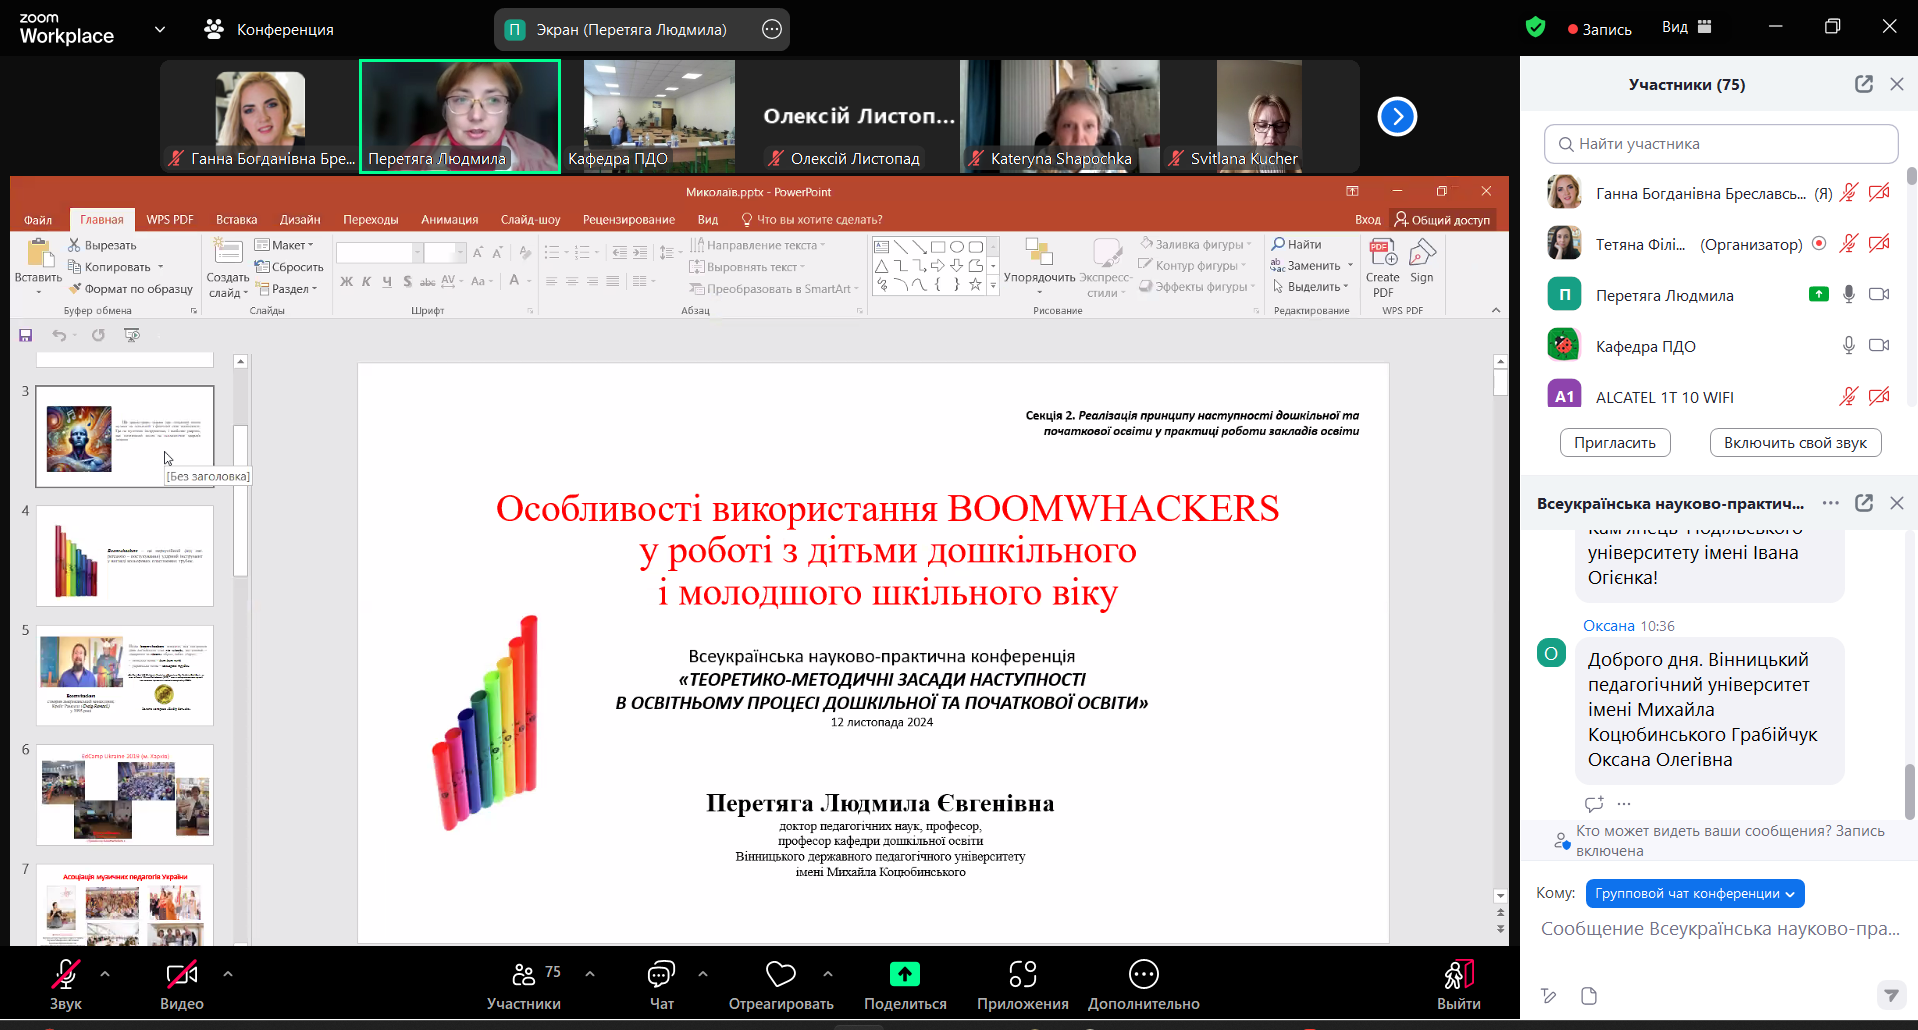Click the Конференция meeting tab
The height and width of the screenshot is (1030, 1918).
coord(269,29)
